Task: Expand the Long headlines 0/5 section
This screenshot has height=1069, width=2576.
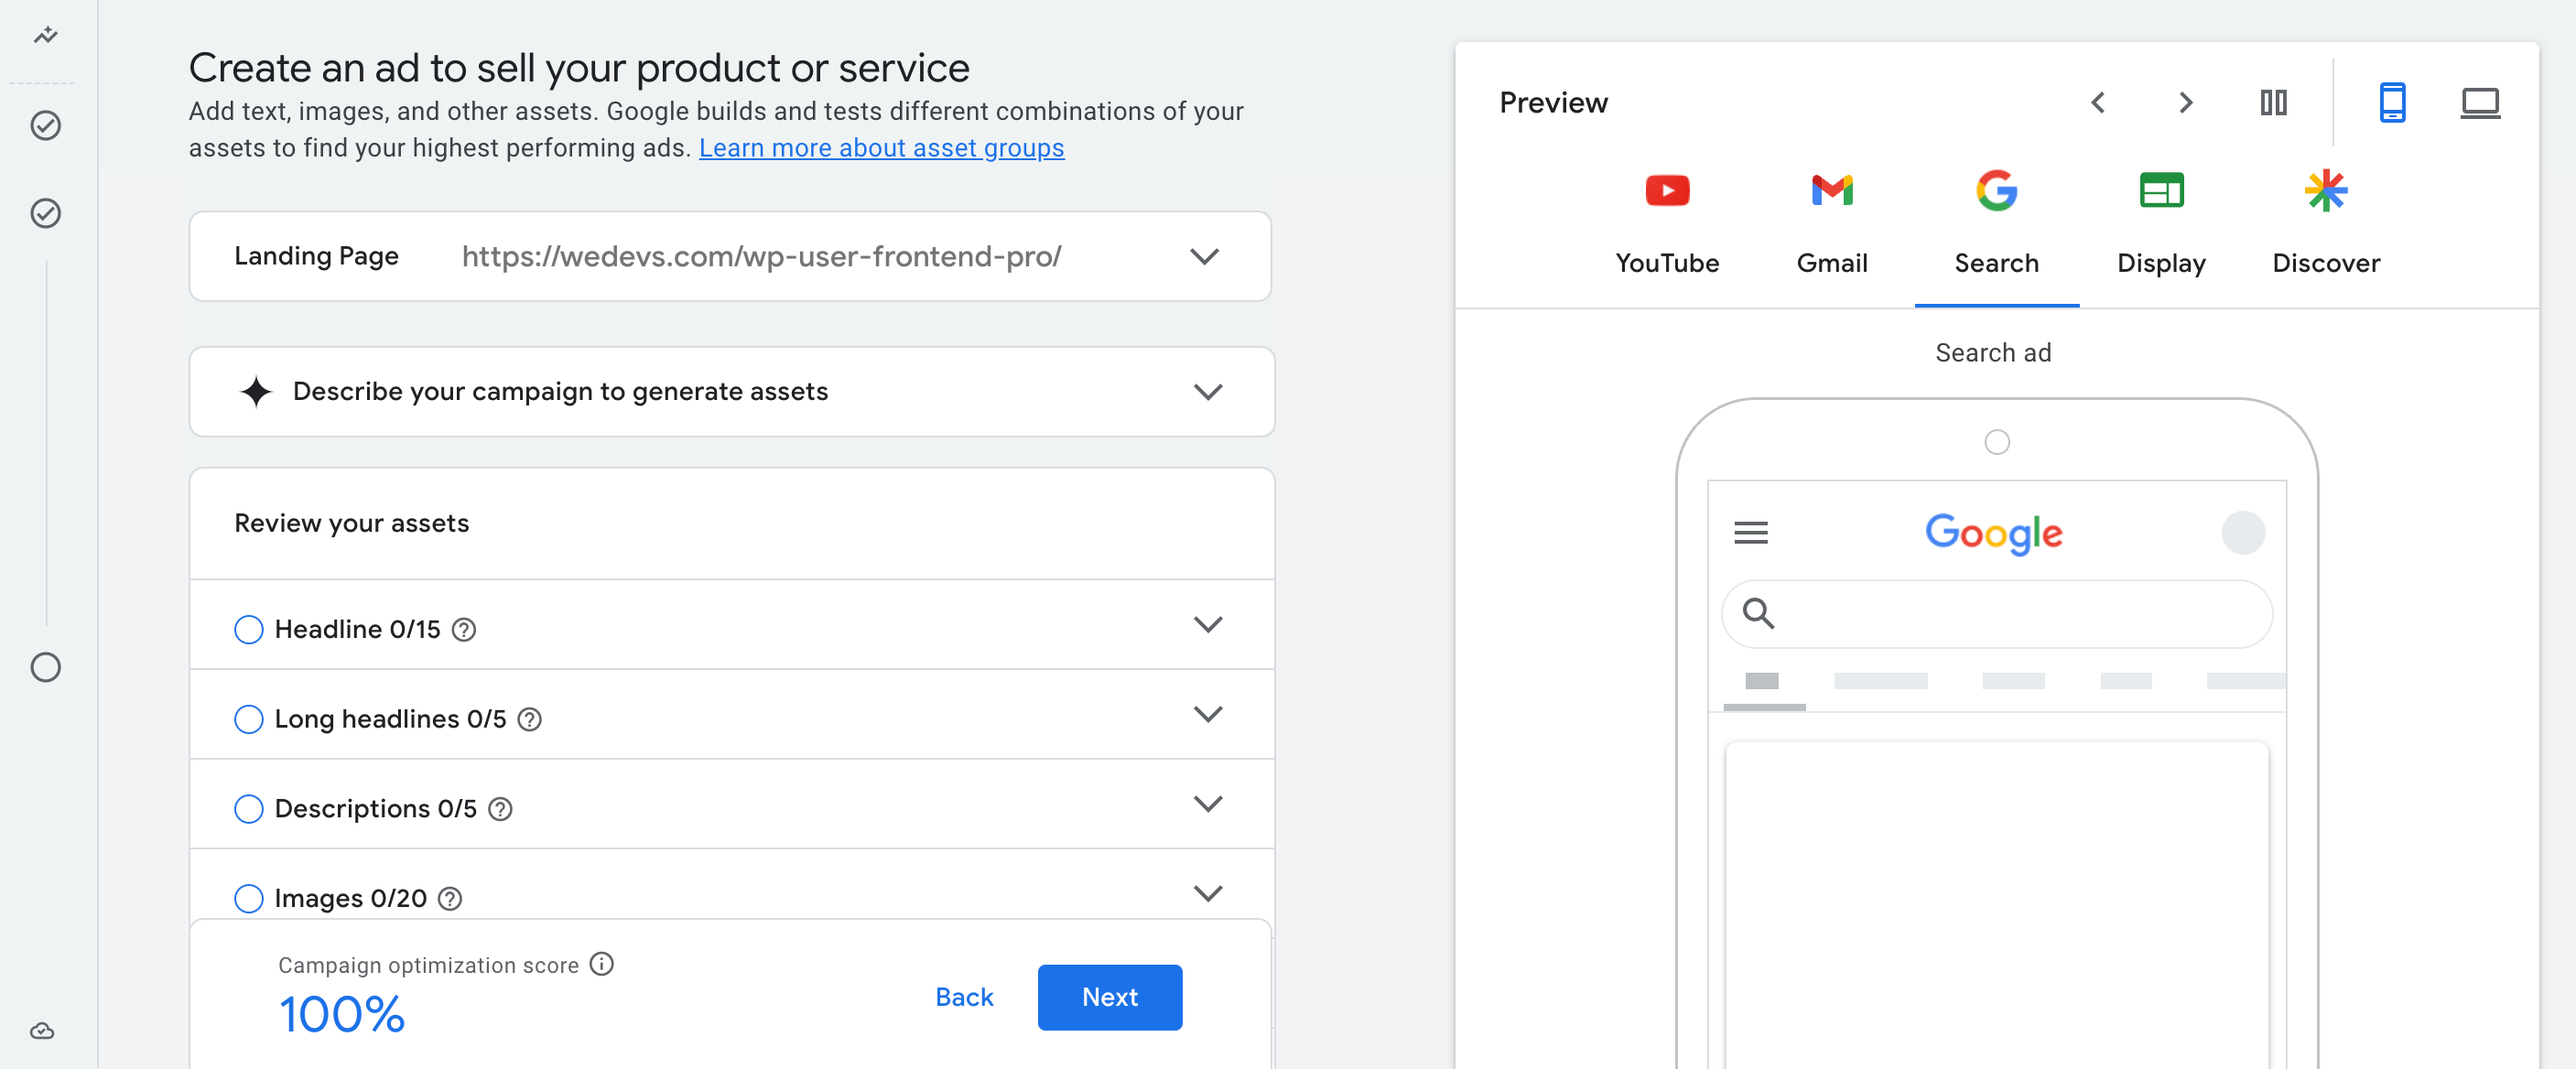Action: [1209, 715]
